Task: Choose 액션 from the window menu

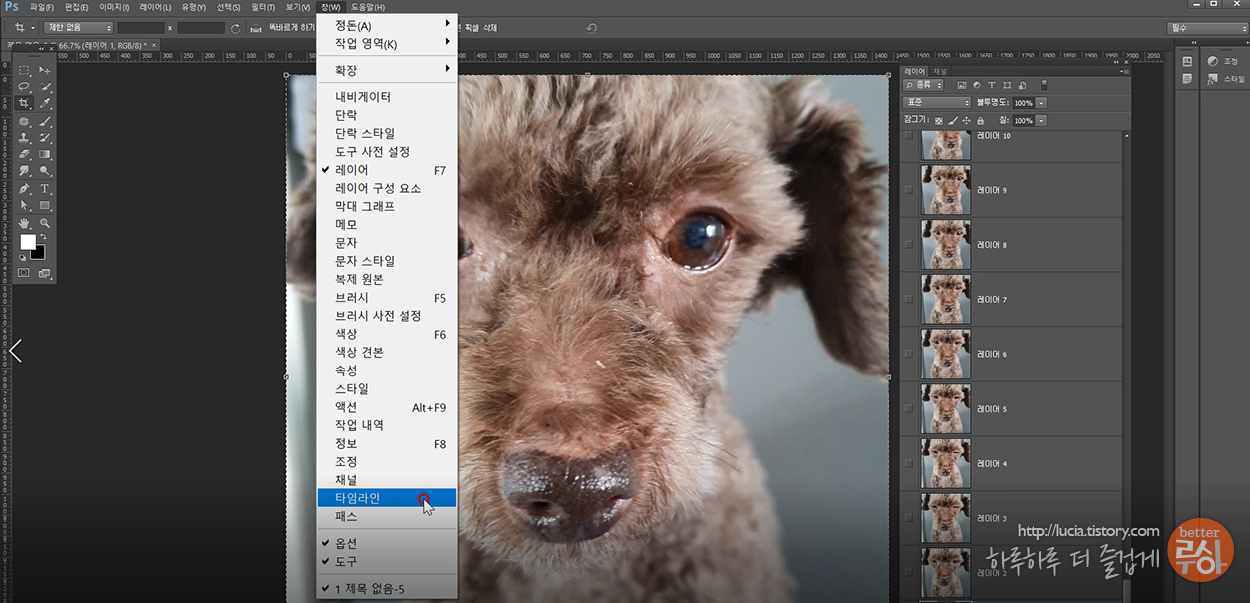Action: (387, 407)
